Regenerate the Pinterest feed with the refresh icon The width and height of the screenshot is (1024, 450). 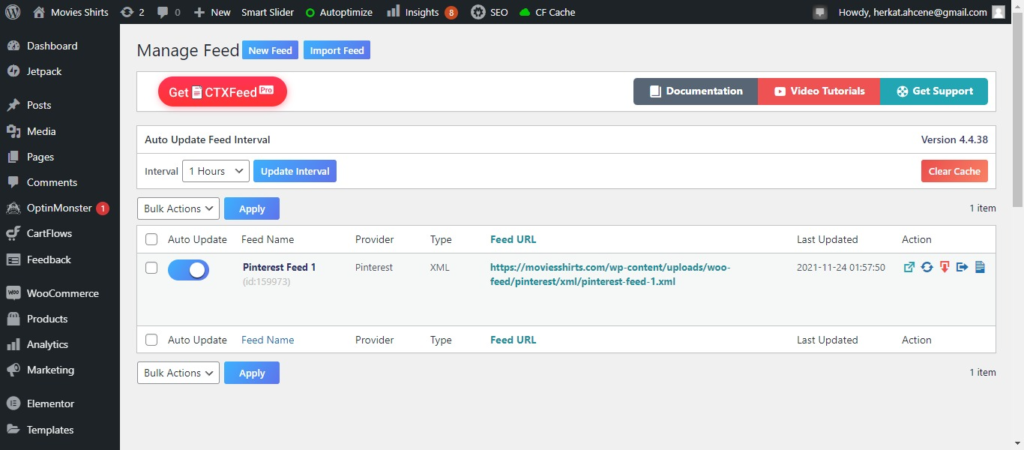pyautogui.click(x=927, y=268)
